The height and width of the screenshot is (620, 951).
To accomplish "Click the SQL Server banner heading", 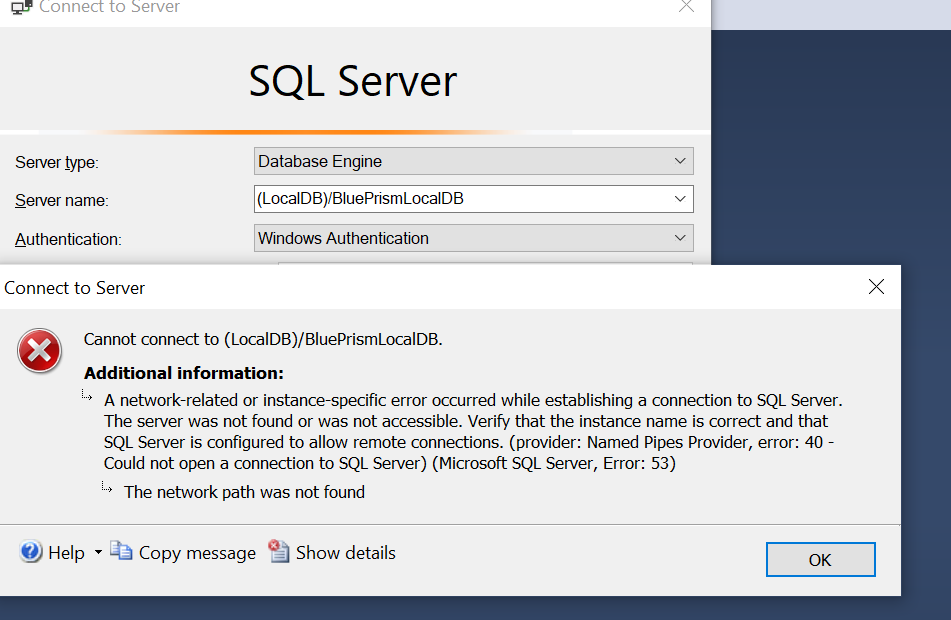I will (353, 81).
